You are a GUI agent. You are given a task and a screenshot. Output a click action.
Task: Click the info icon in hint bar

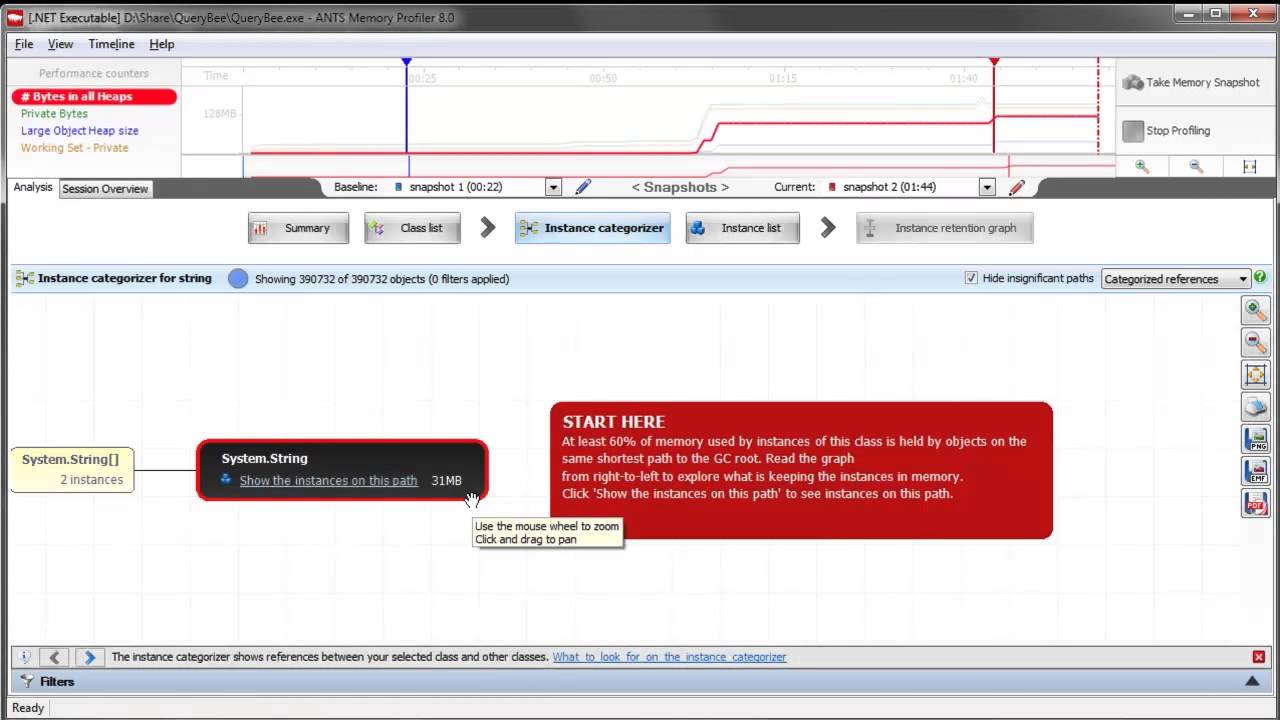(25, 657)
